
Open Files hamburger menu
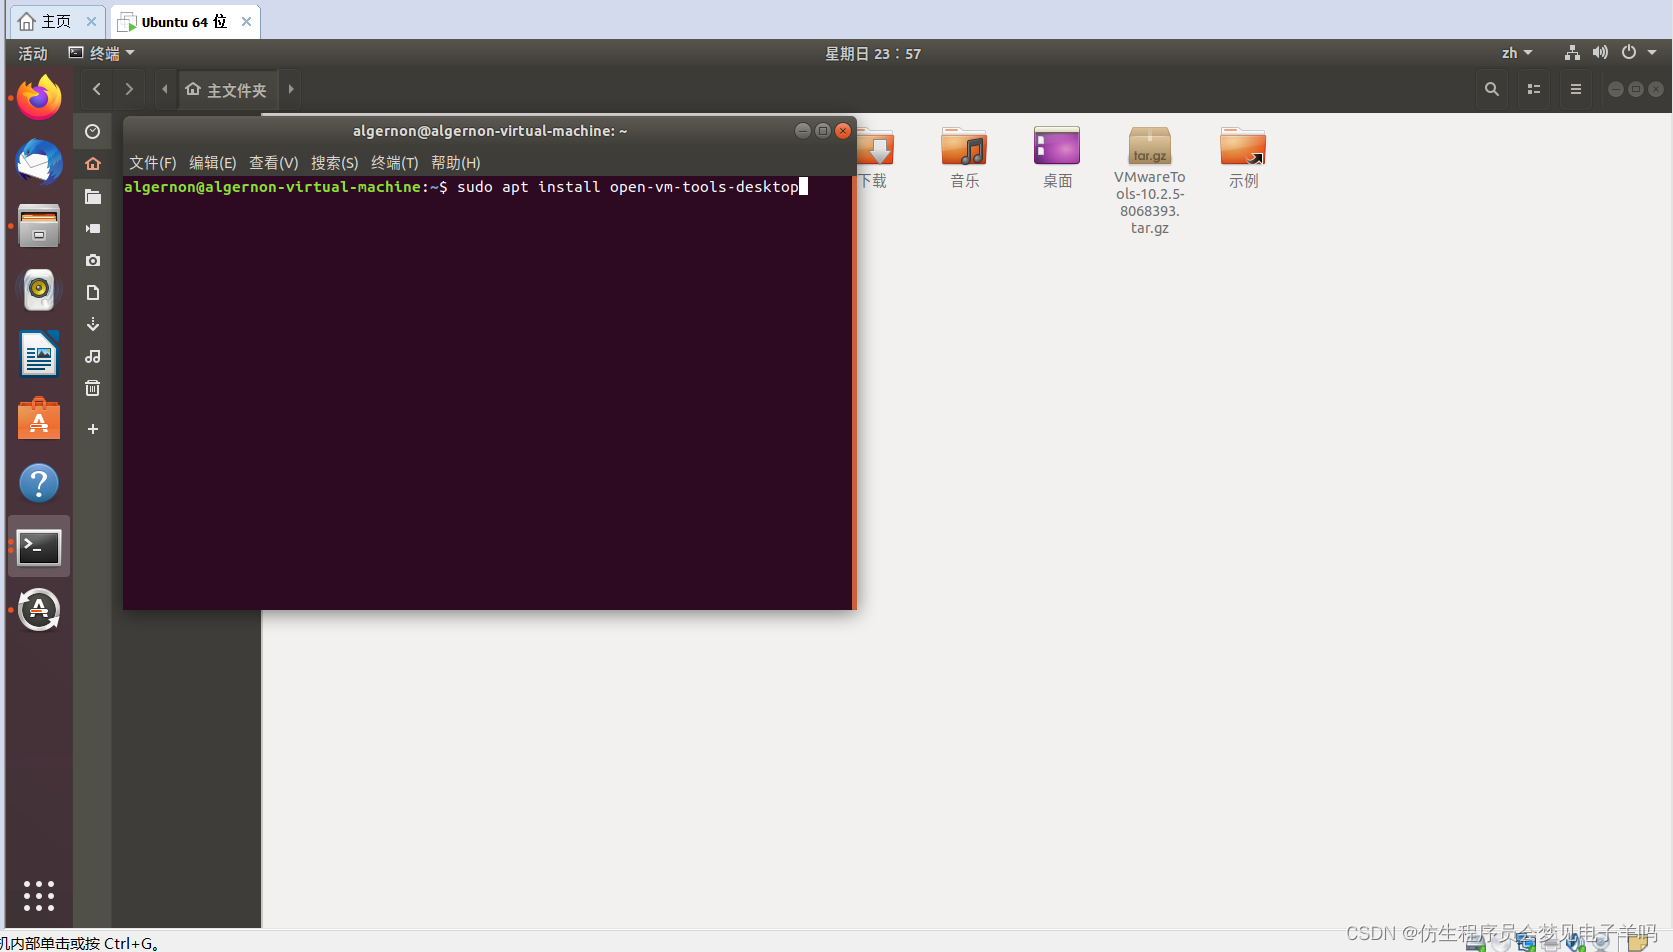pos(1576,89)
